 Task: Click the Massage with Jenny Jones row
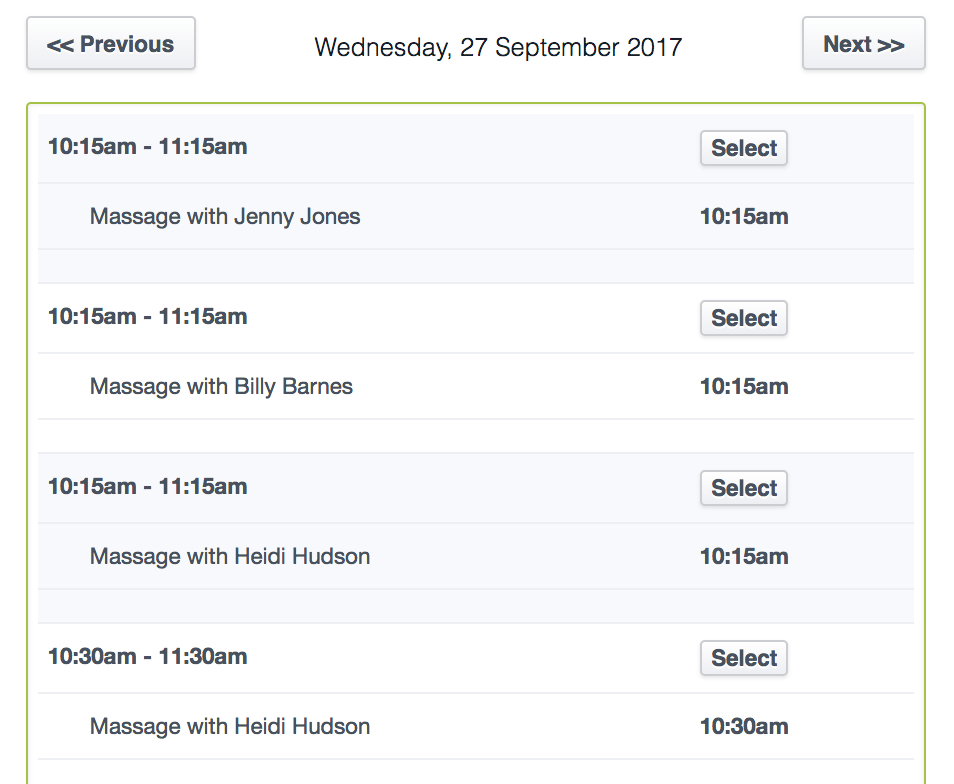click(225, 216)
